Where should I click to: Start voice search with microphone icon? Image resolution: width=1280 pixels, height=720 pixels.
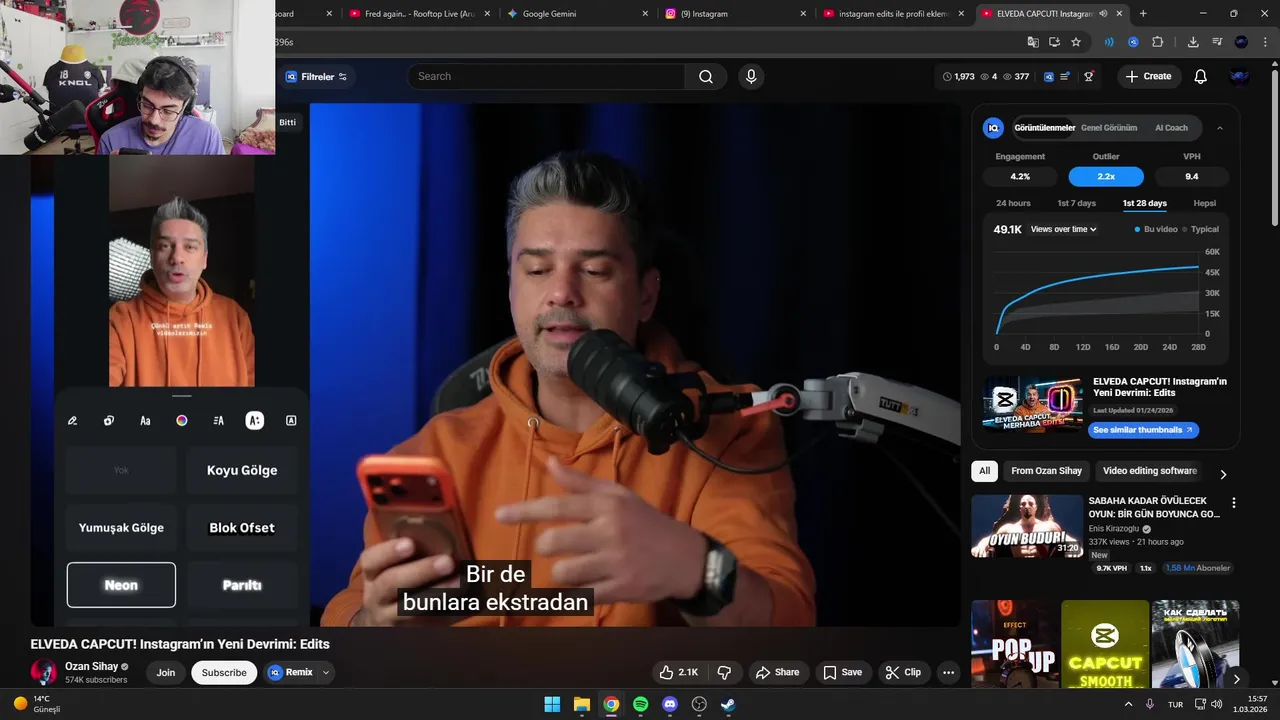[751, 77]
